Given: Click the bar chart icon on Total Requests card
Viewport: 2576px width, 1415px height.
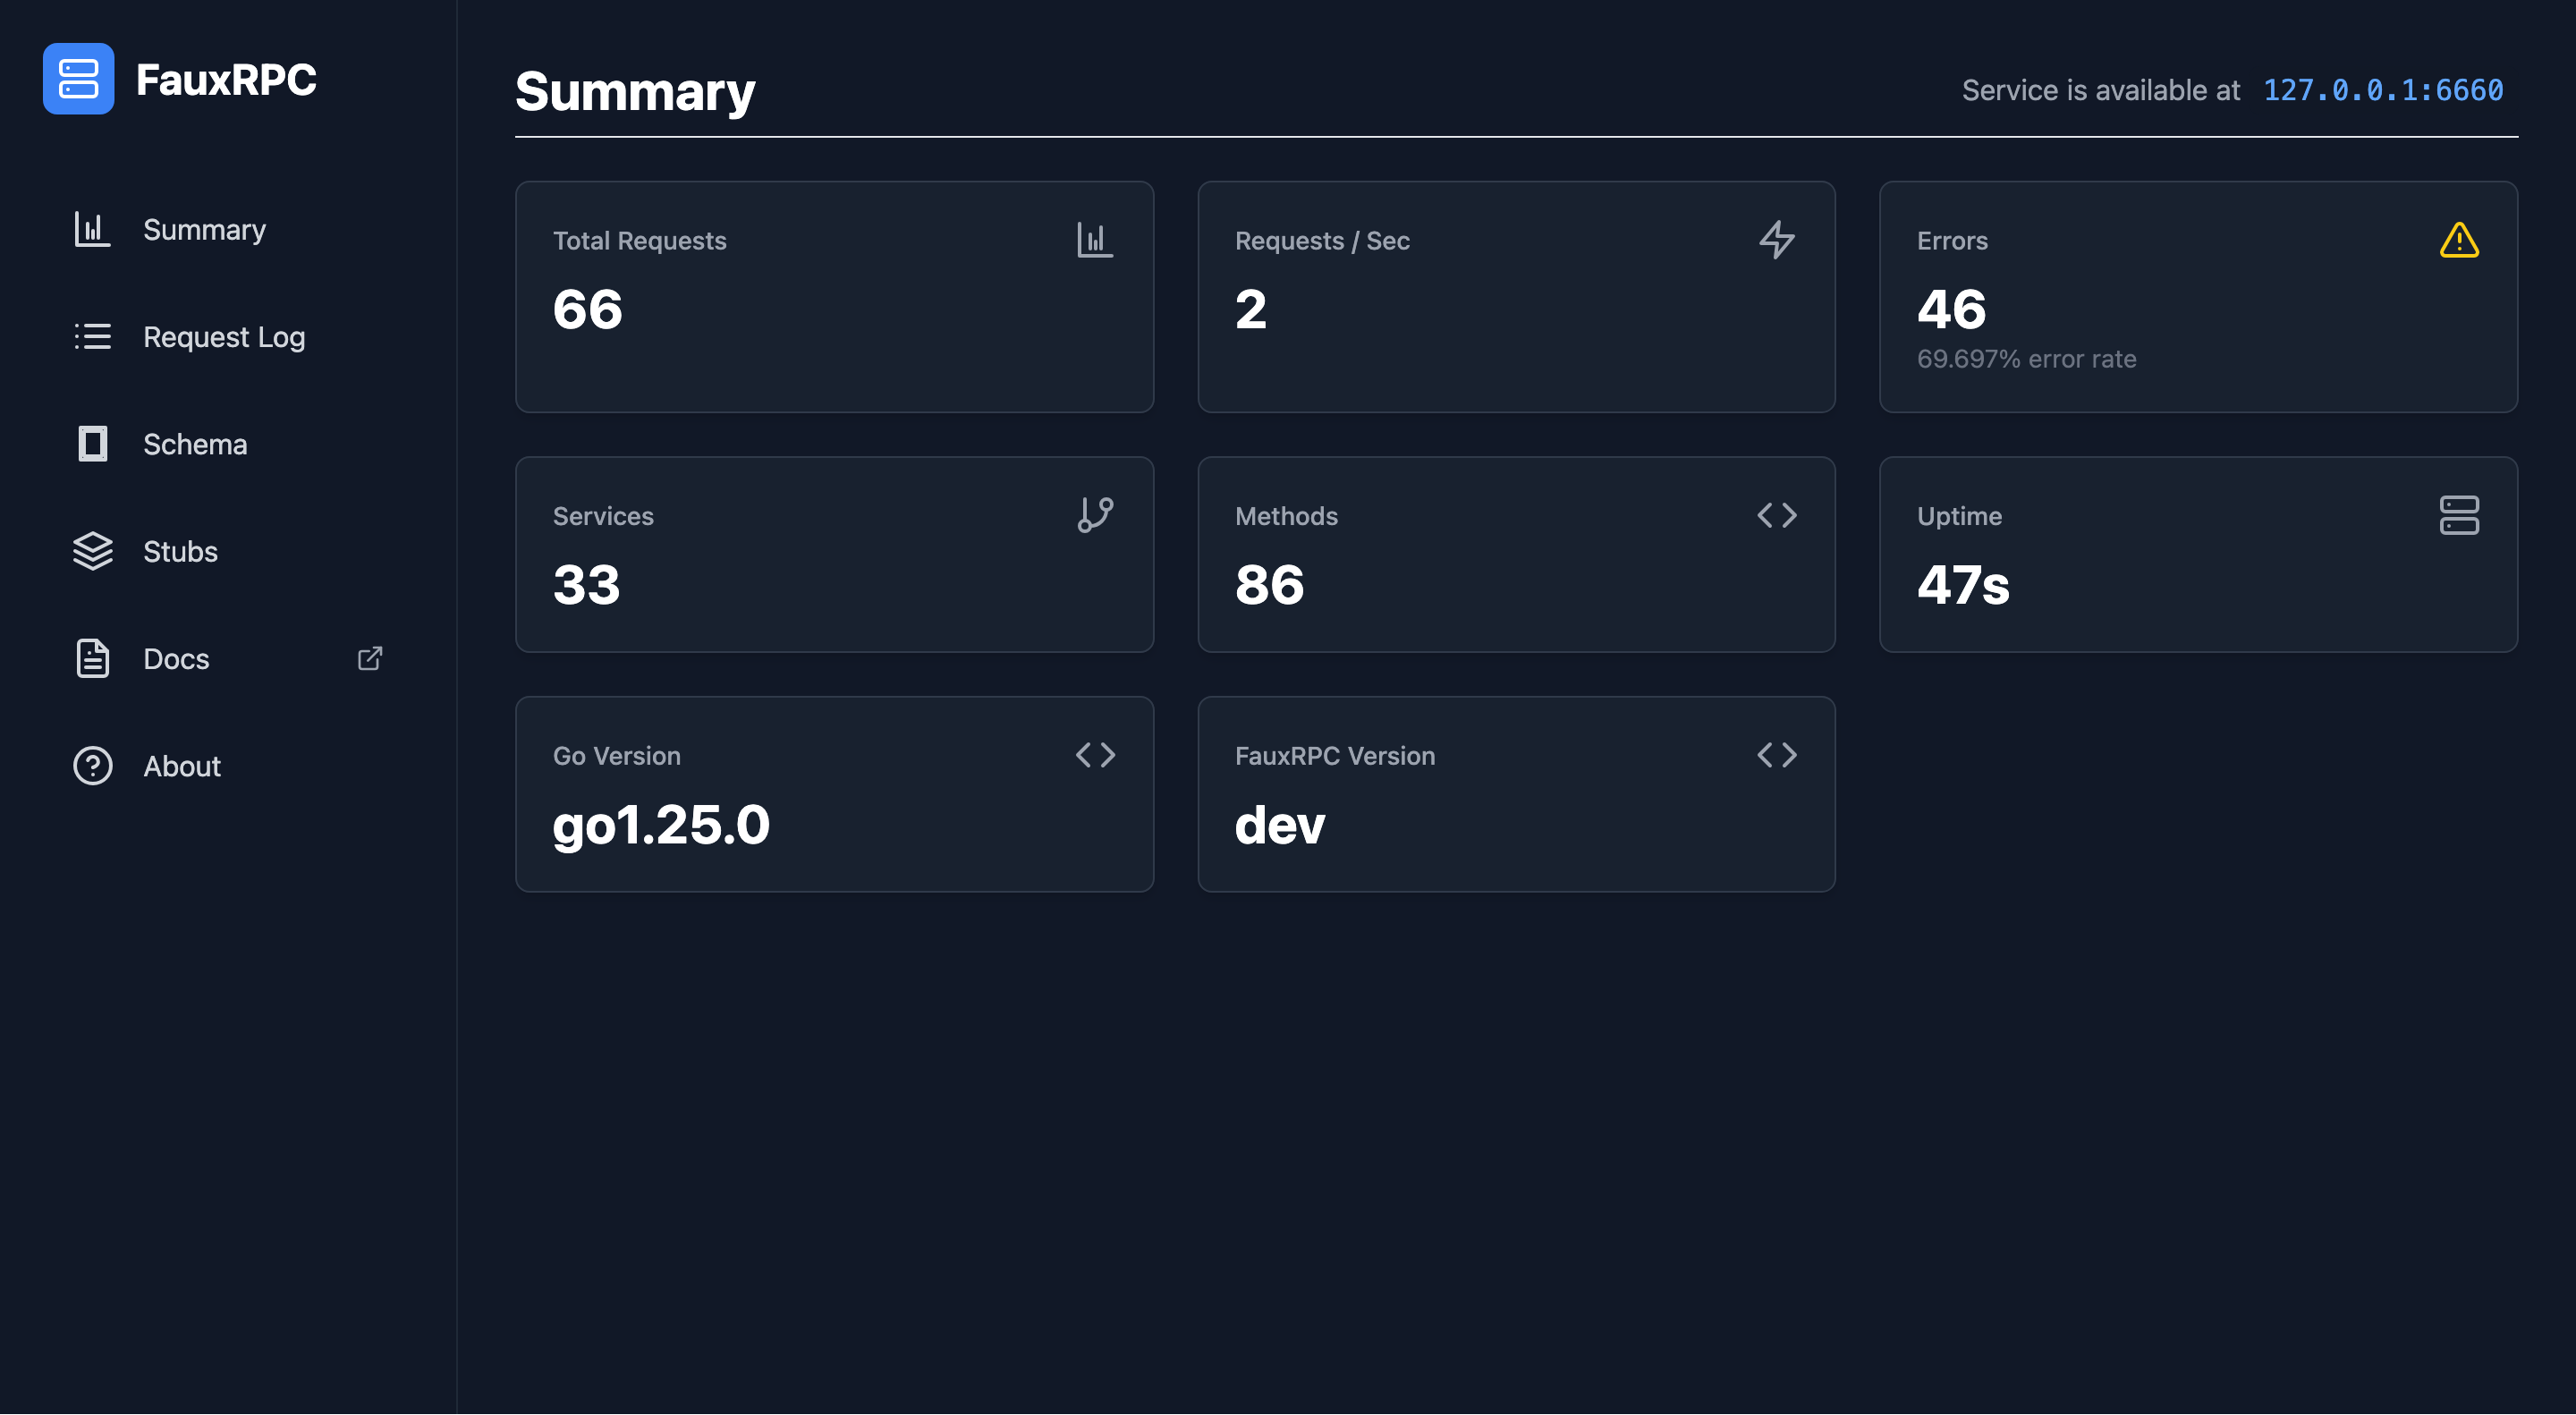Looking at the screenshot, I should pos(1095,240).
